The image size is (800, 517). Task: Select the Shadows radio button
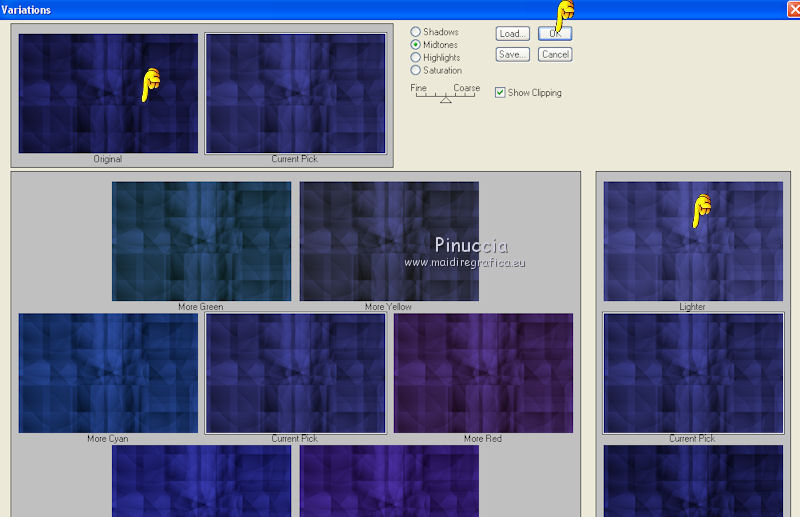(415, 32)
